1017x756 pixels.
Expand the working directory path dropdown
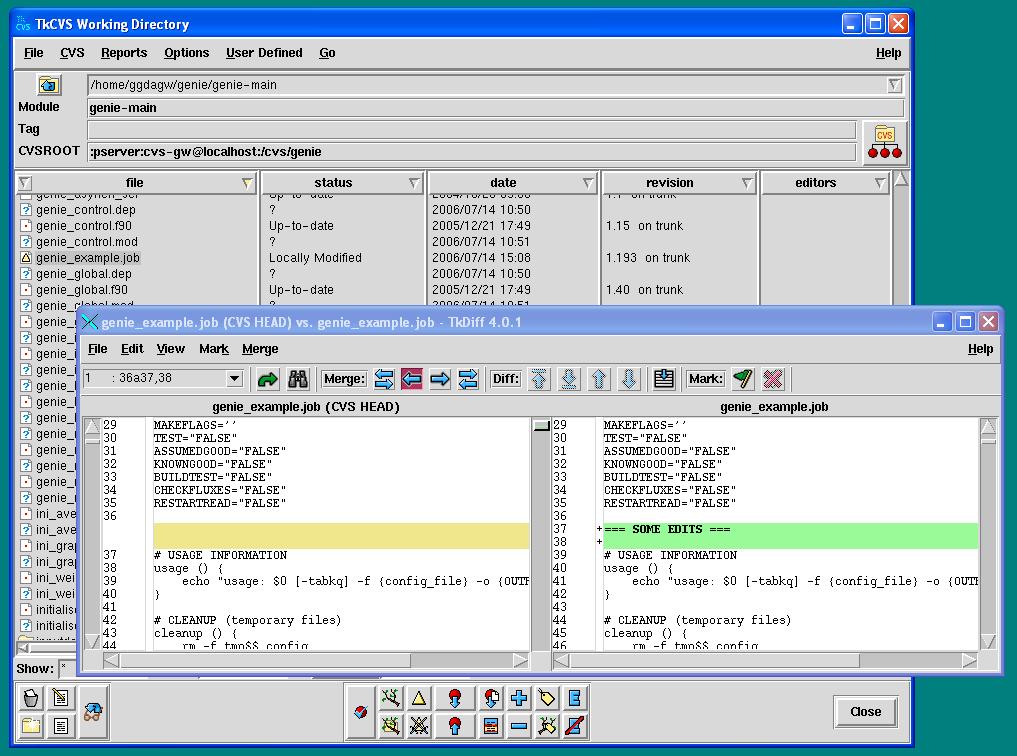tap(895, 85)
